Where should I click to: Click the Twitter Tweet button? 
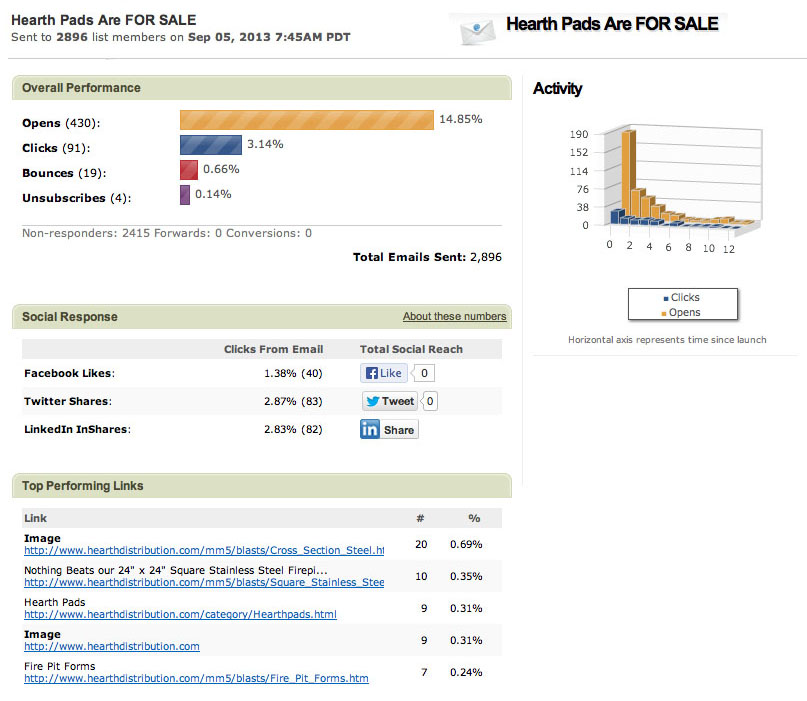pyautogui.click(x=389, y=401)
